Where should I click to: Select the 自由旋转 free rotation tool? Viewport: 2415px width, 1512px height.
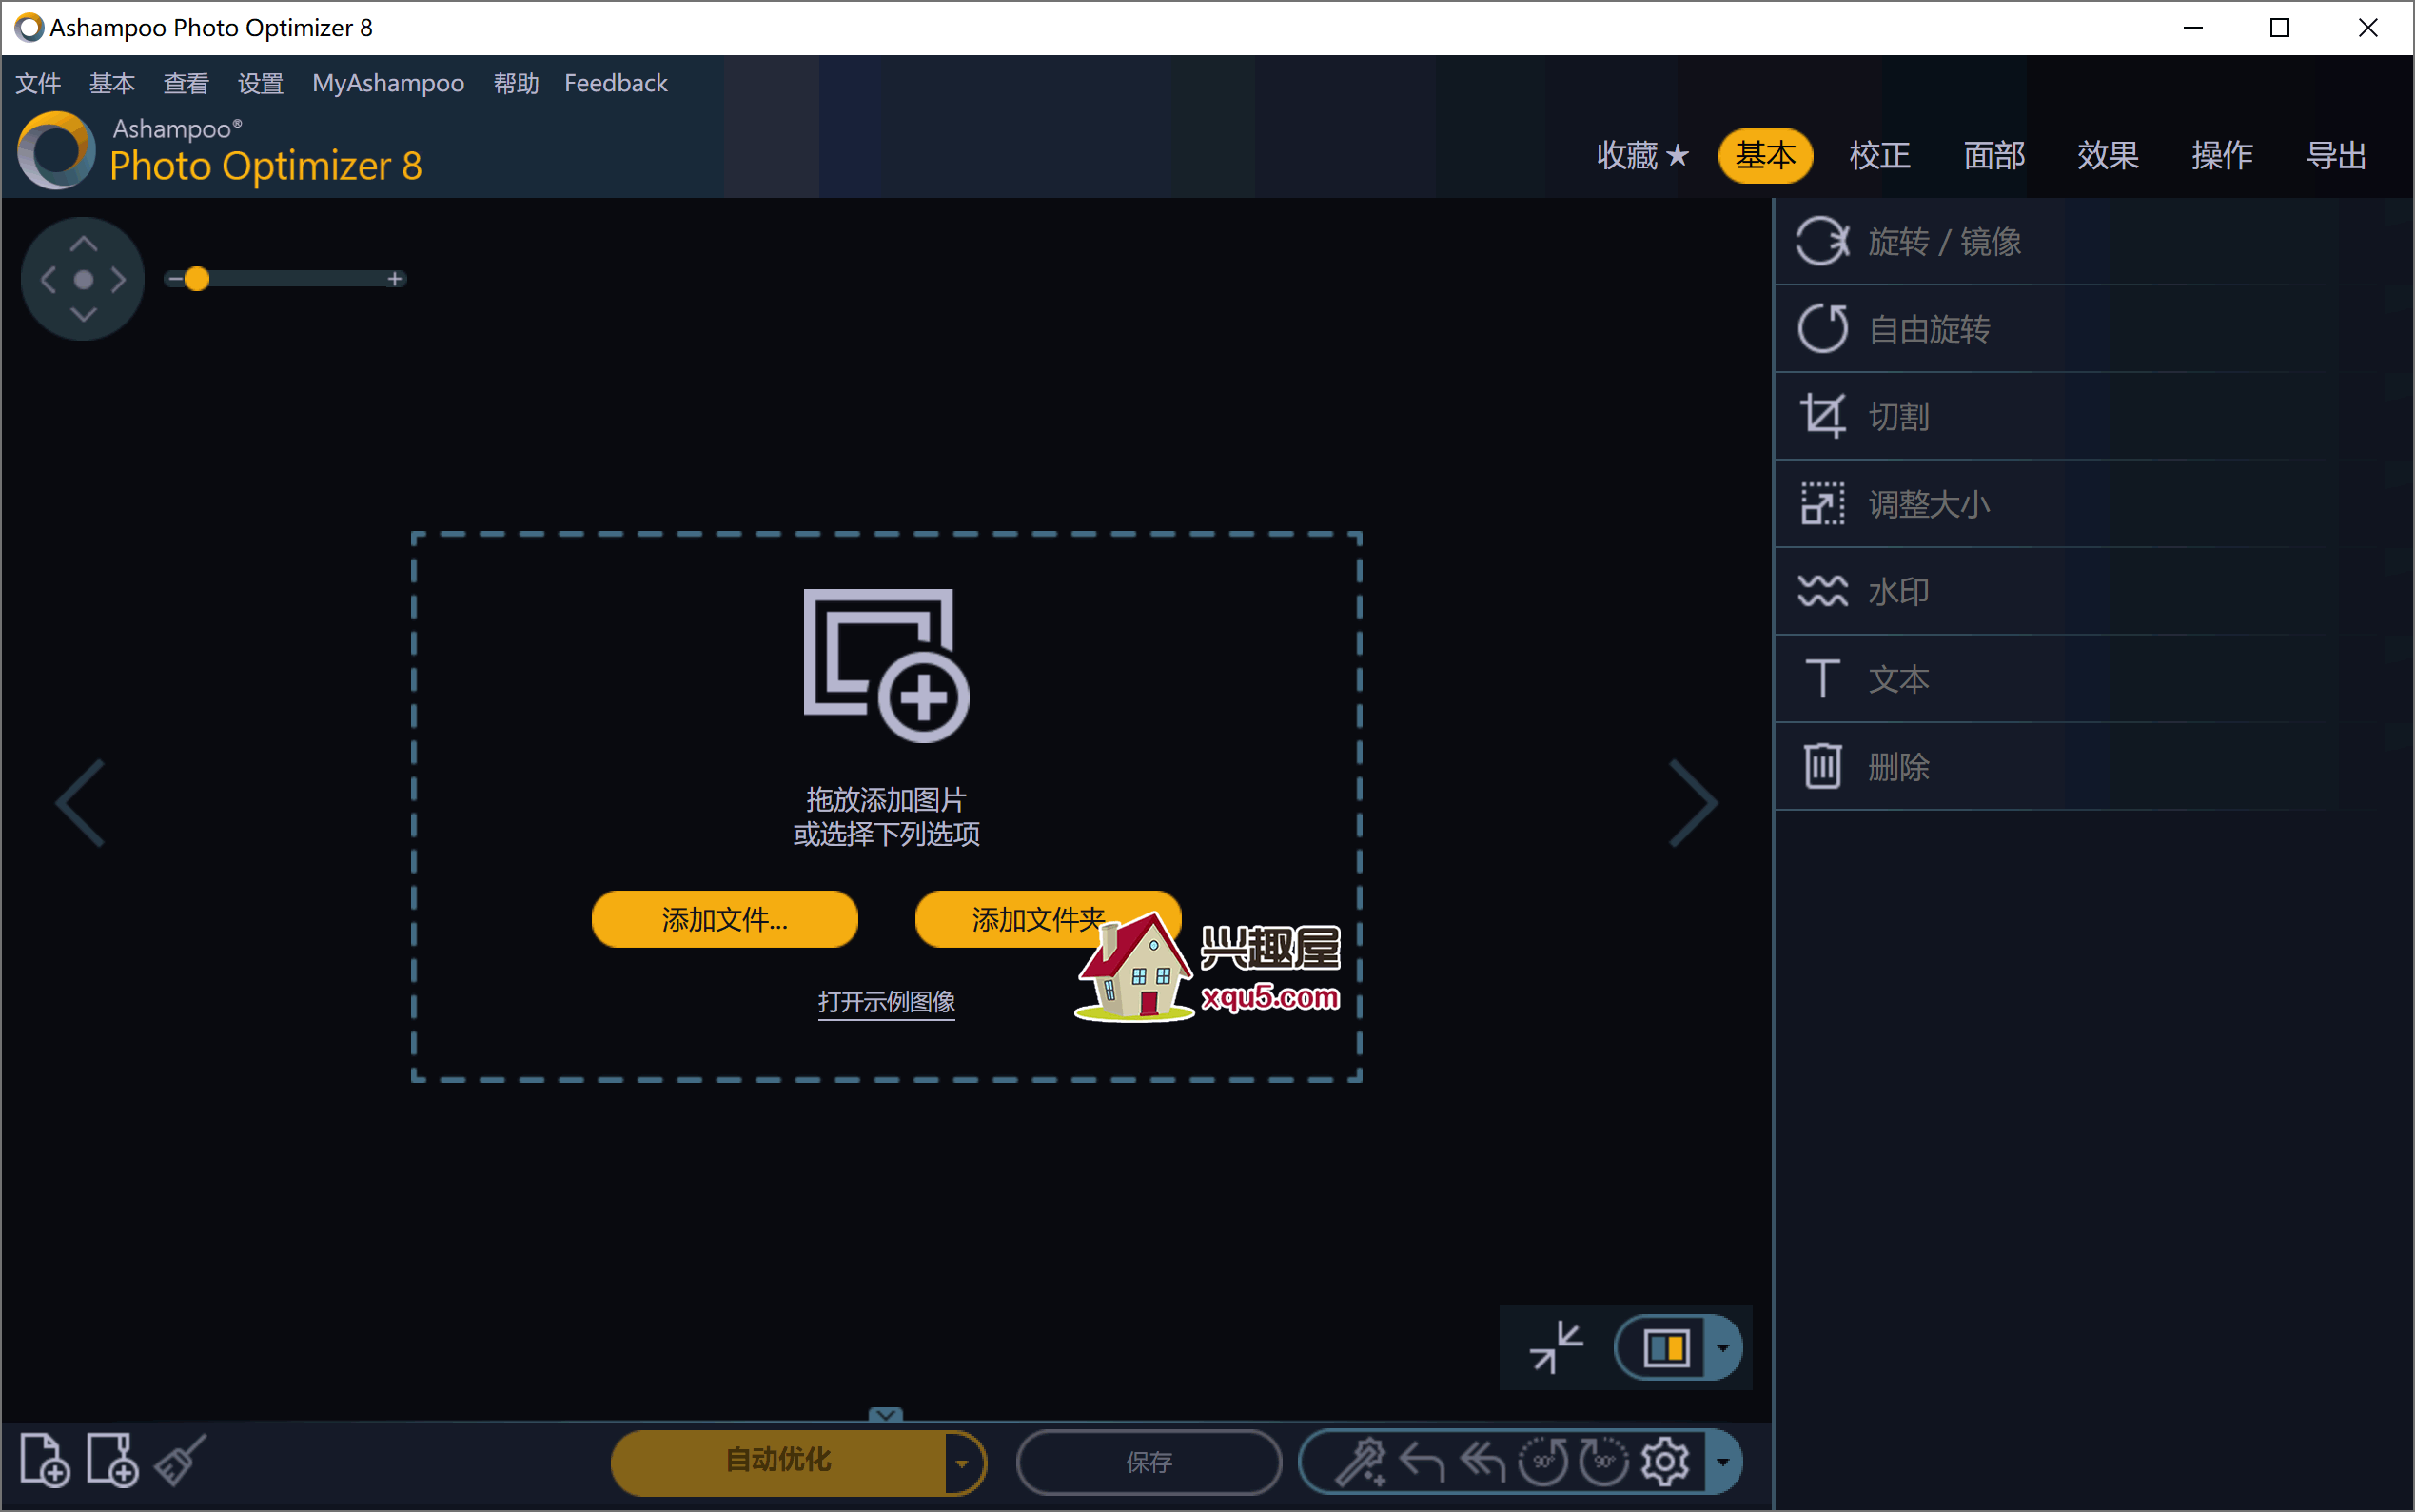pyautogui.click(x=2093, y=329)
